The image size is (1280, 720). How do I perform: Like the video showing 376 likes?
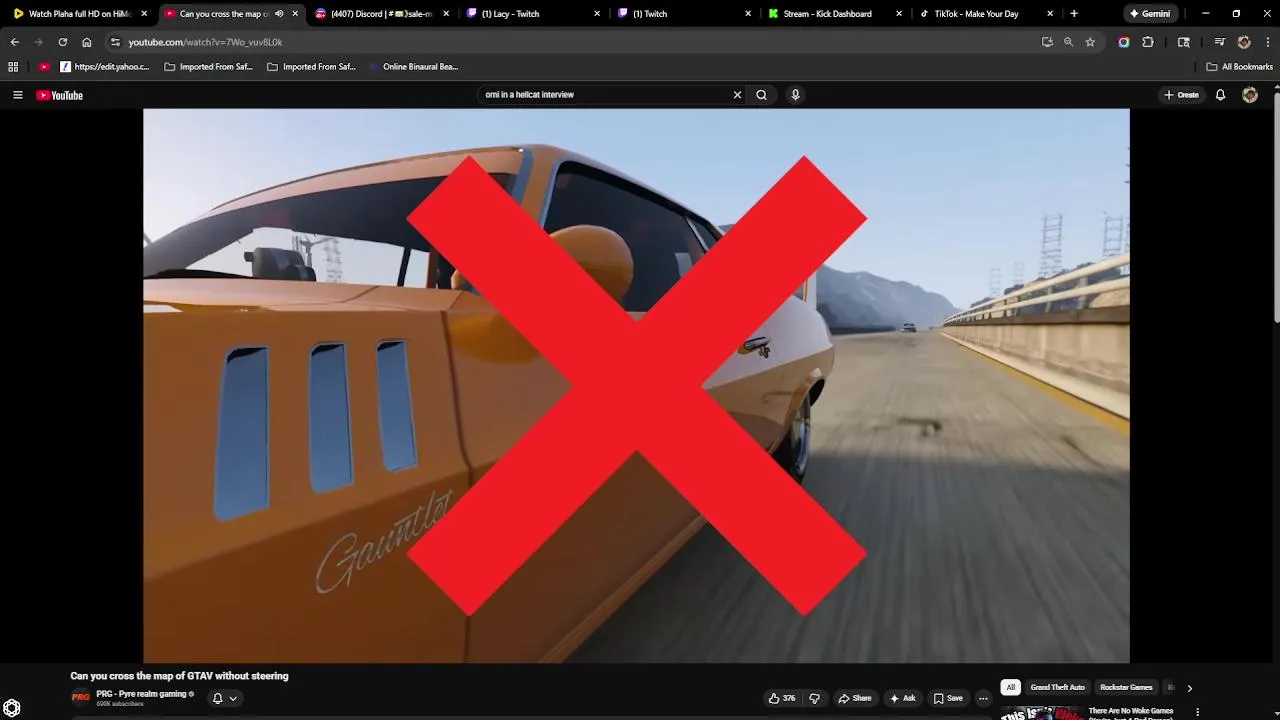click(x=782, y=698)
